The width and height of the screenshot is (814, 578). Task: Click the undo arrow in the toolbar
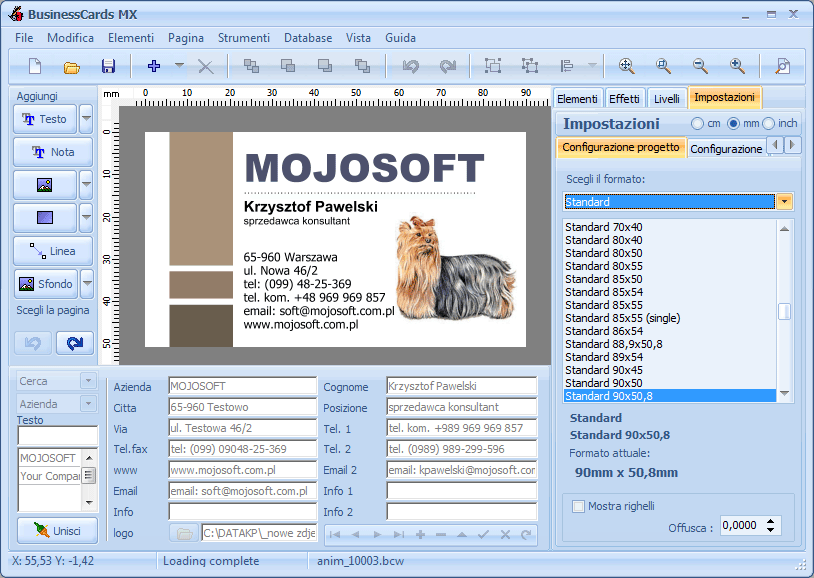(x=411, y=66)
